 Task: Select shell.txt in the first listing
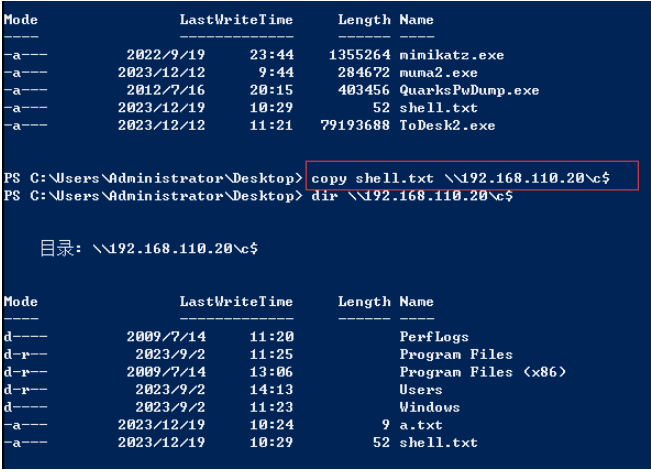tap(438, 108)
